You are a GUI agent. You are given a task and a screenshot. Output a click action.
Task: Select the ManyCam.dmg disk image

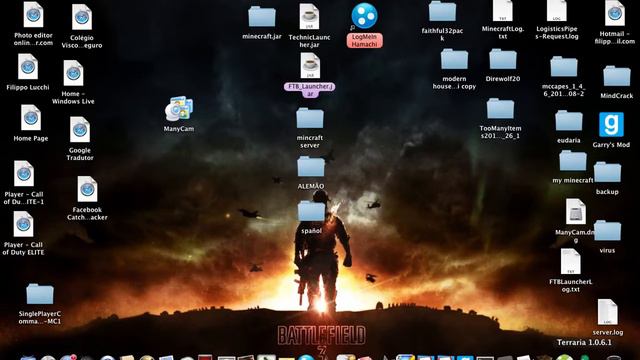click(576, 211)
